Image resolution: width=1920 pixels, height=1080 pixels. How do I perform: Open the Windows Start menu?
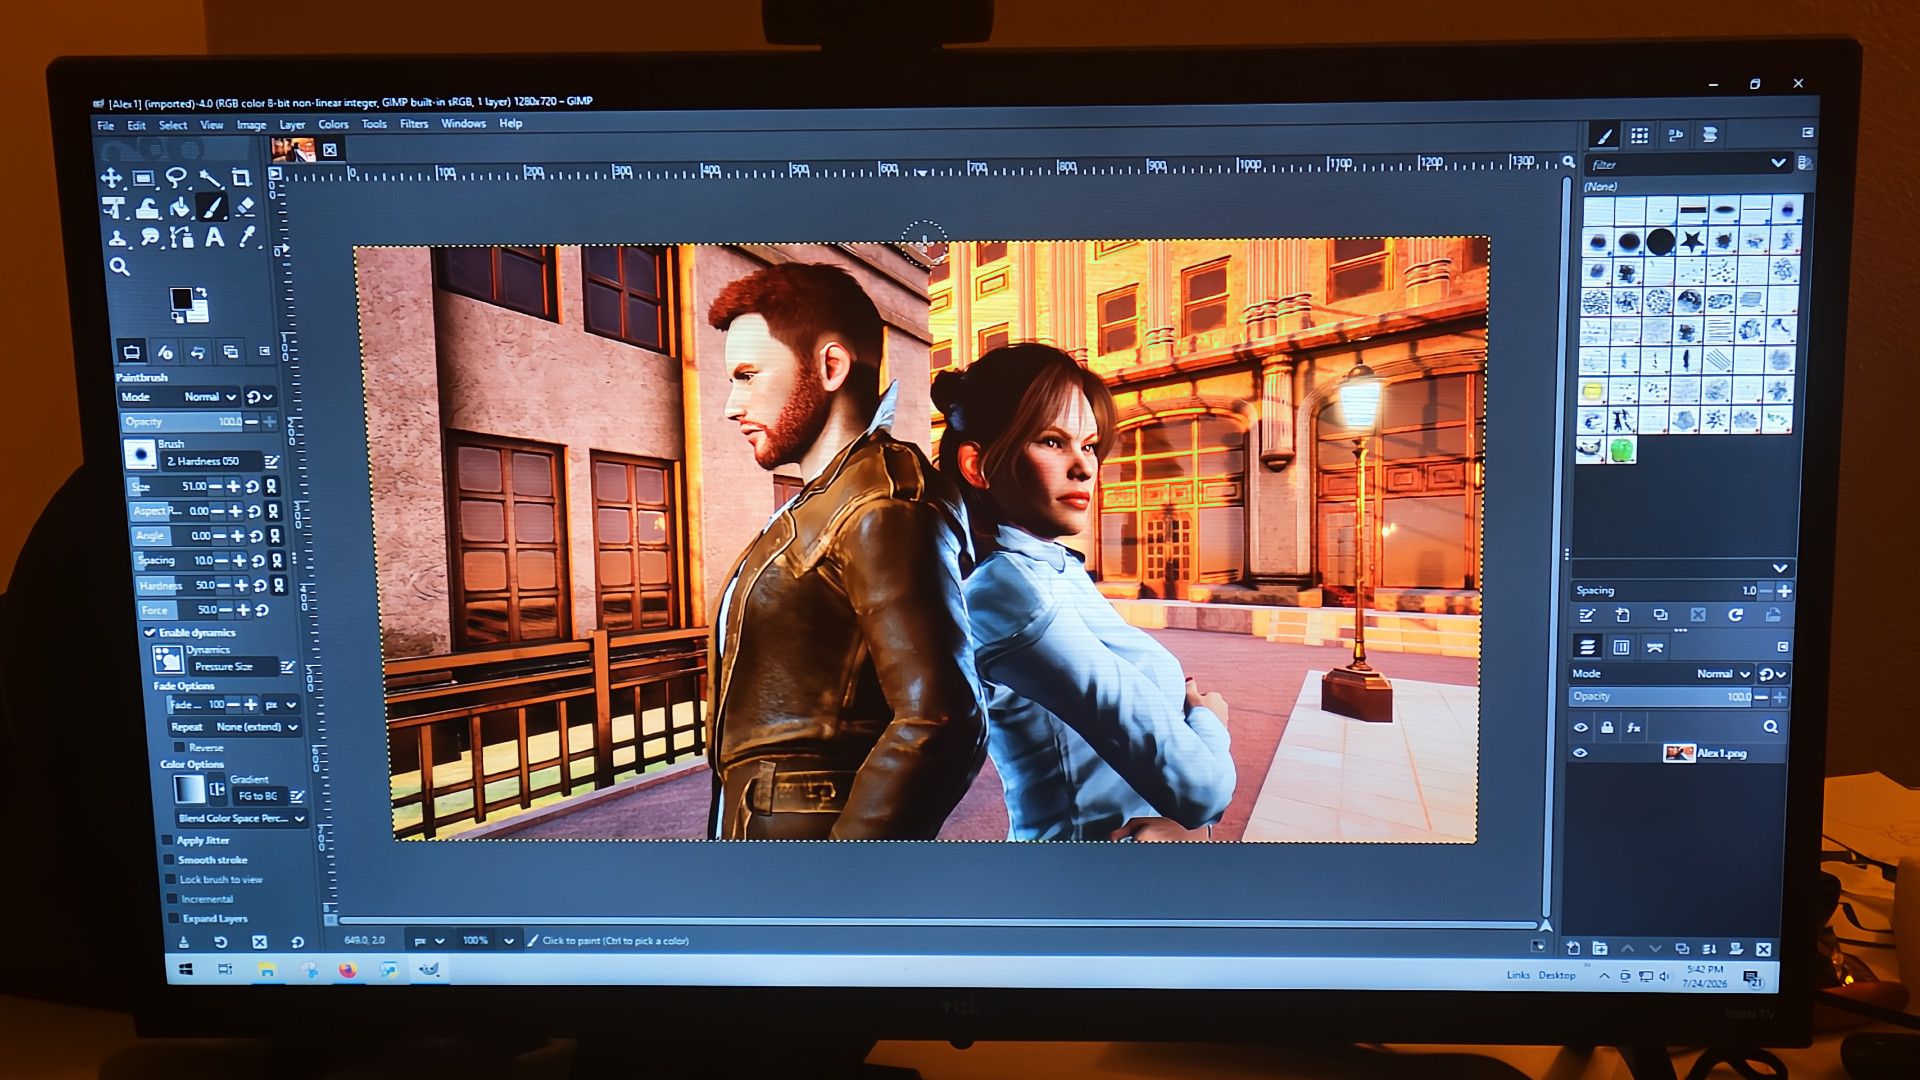click(x=186, y=970)
